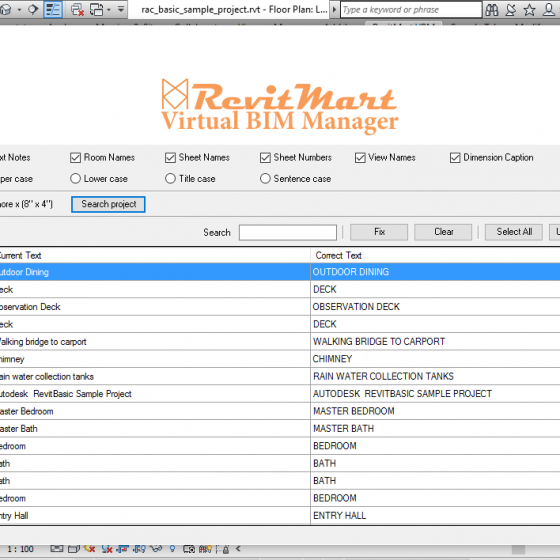
Task: Expand the Switch Windows dropdown arrow
Action: pos(109,10)
